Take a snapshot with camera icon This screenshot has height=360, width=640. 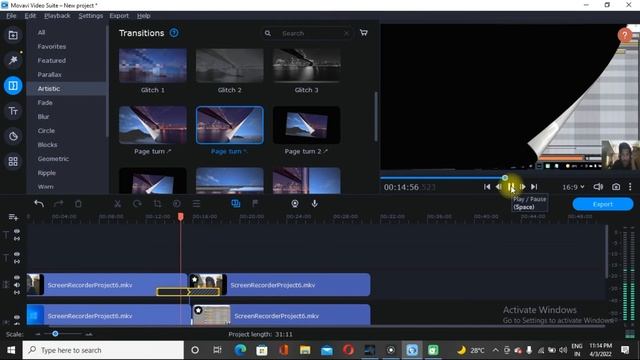point(616,187)
